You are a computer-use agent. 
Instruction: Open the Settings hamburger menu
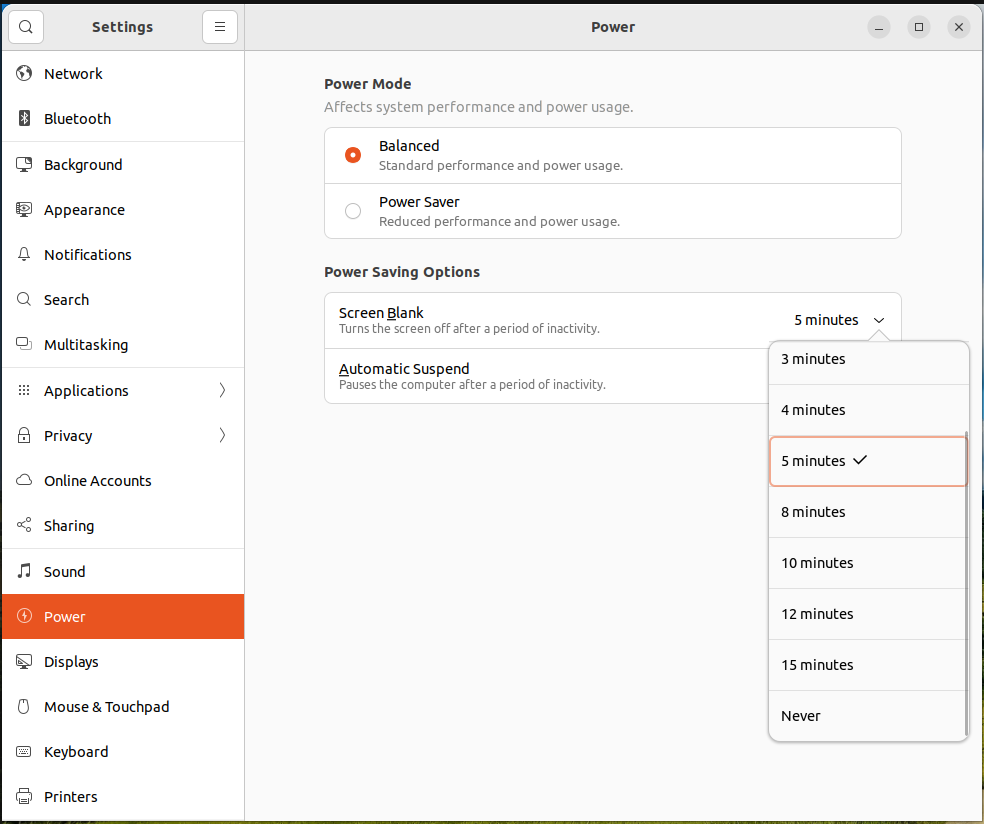tap(220, 27)
